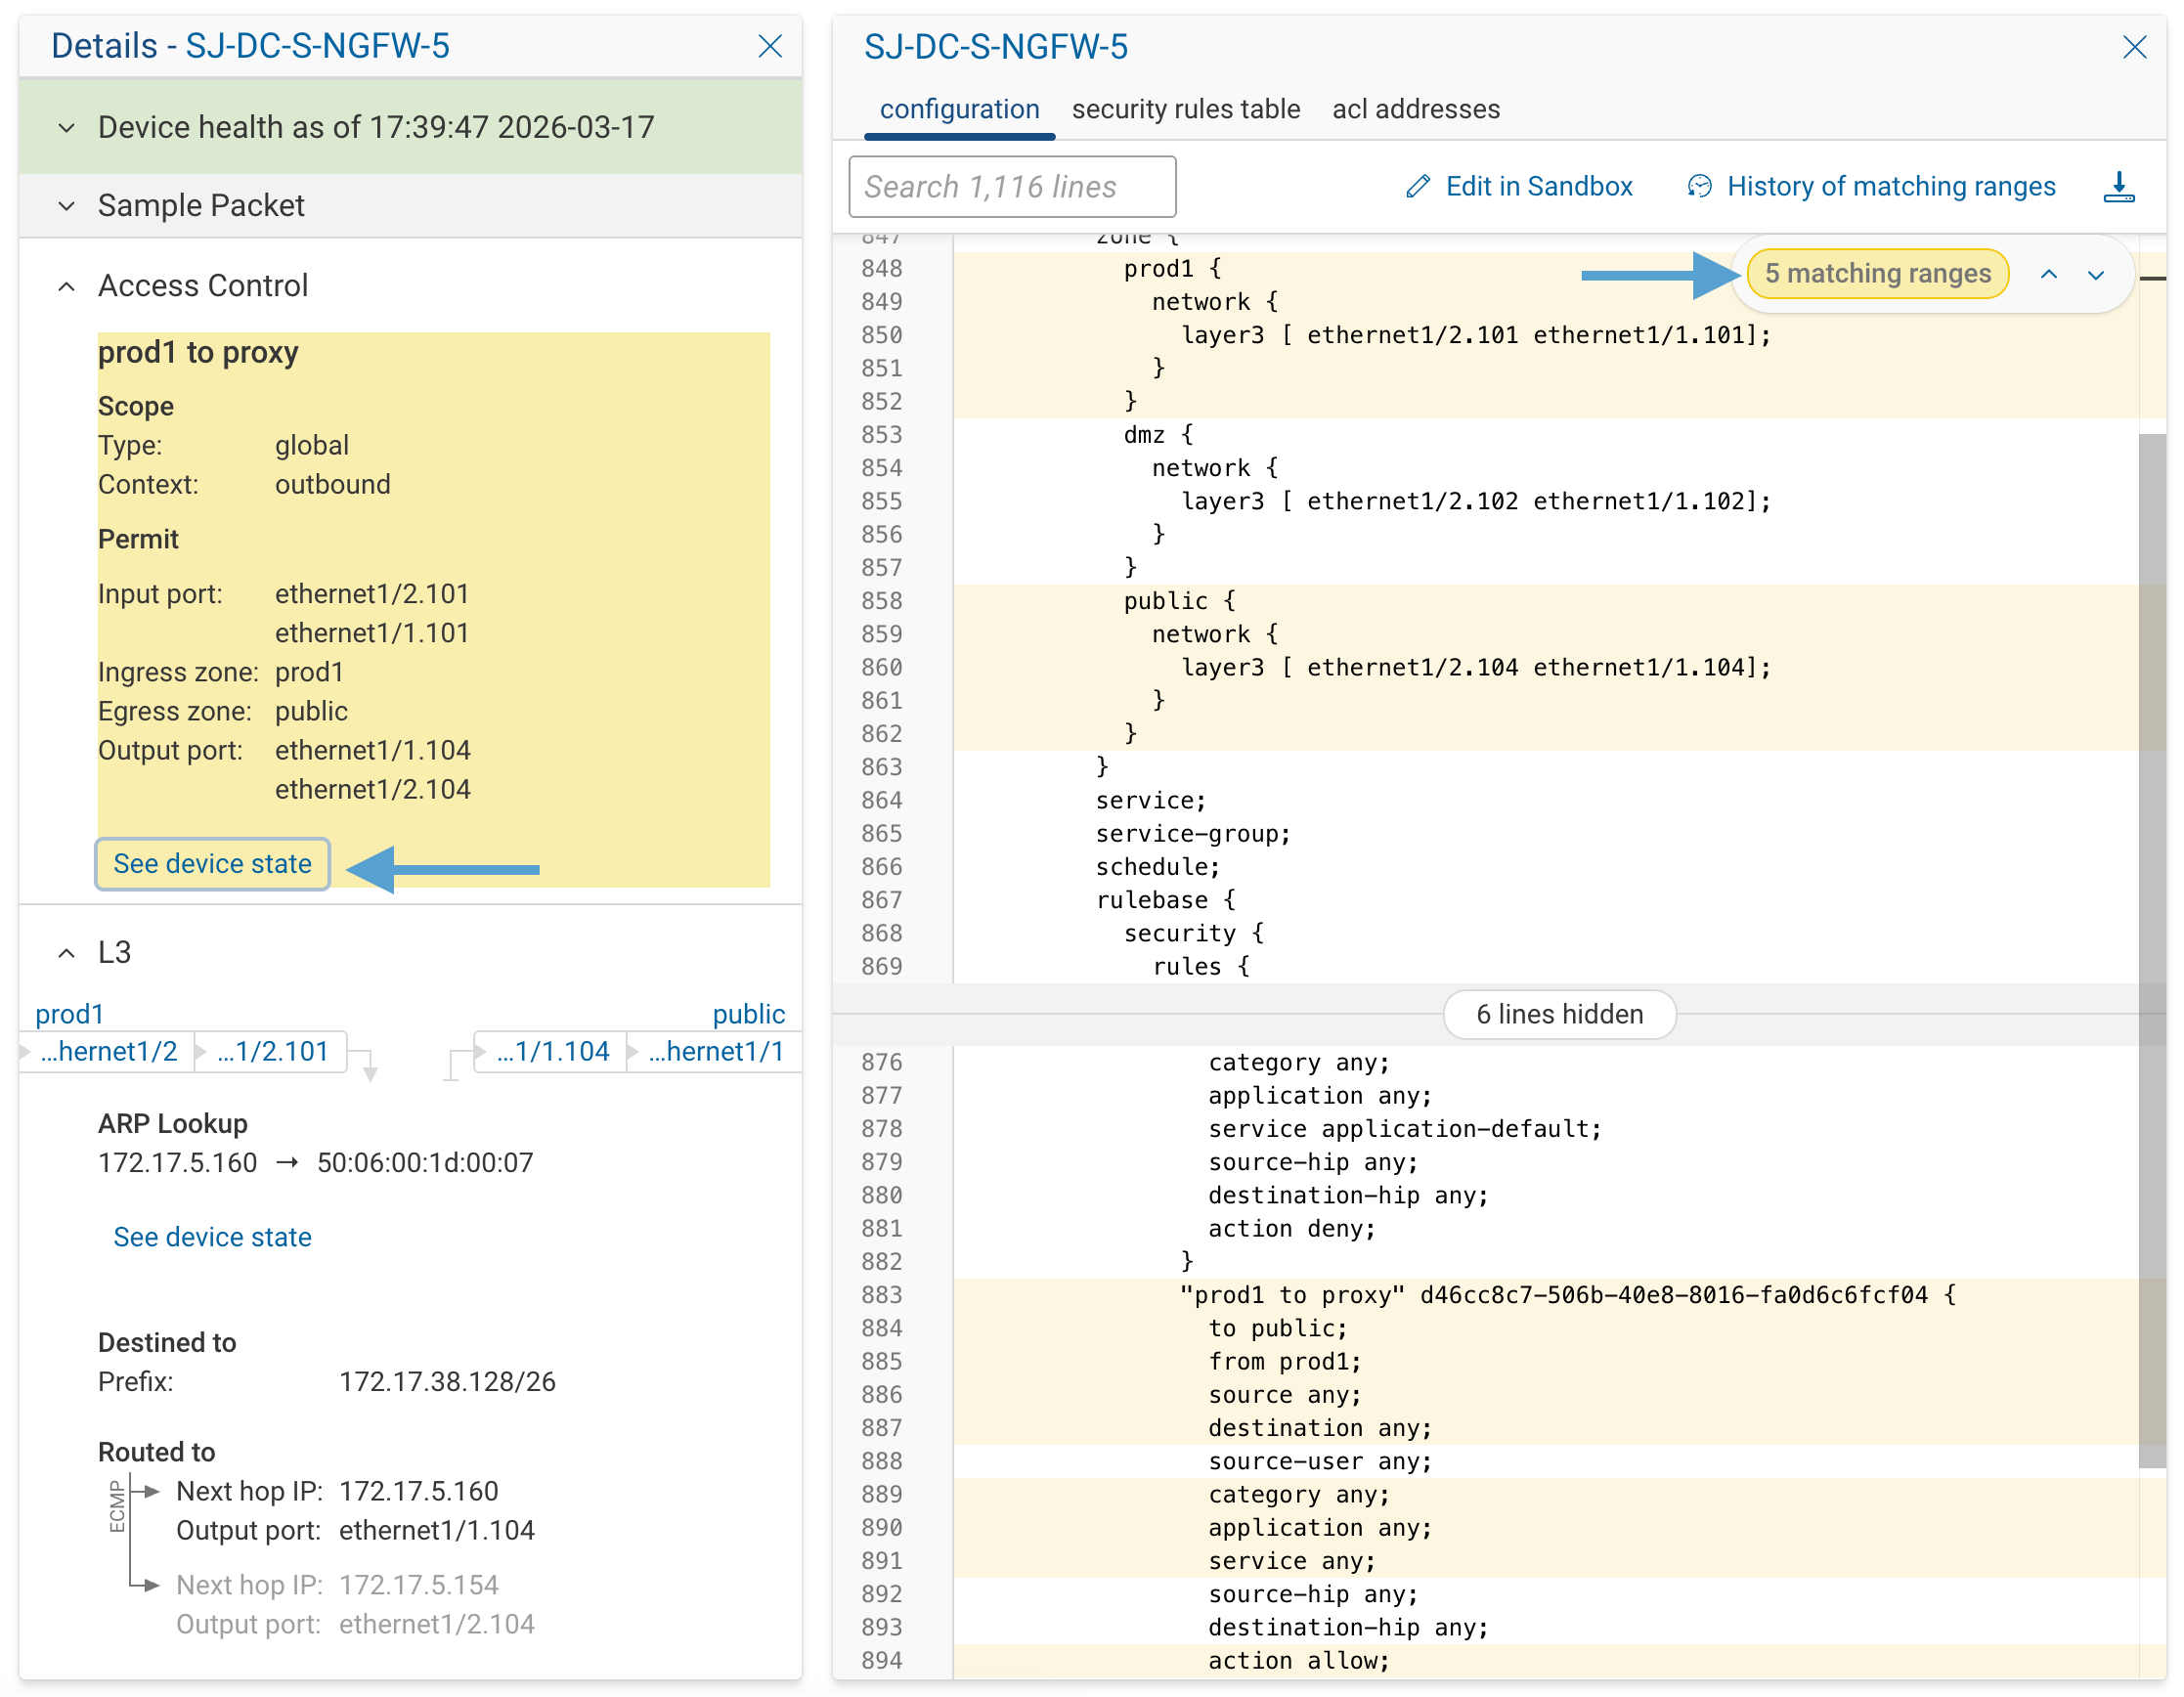Download the configuration file
The image size is (2184, 1697).
coord(2118,186)
